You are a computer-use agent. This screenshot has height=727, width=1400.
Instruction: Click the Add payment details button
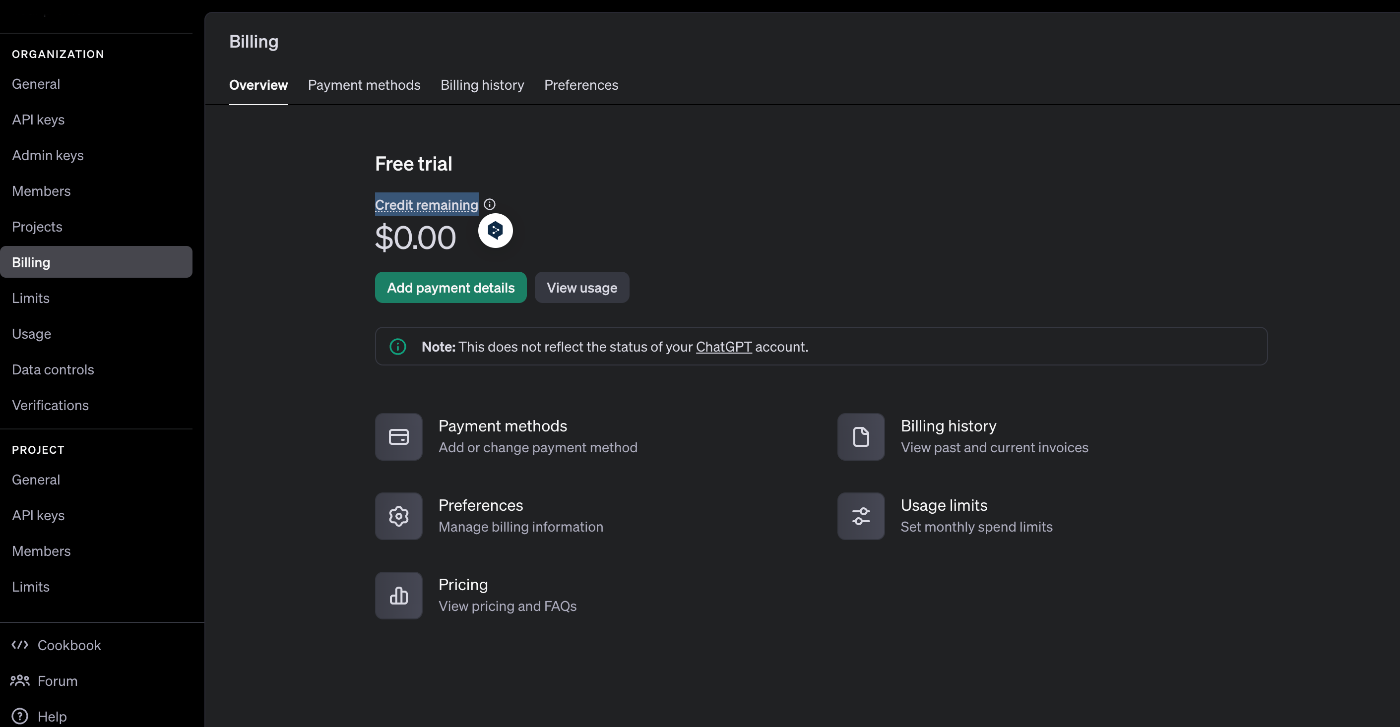[451, 288]
